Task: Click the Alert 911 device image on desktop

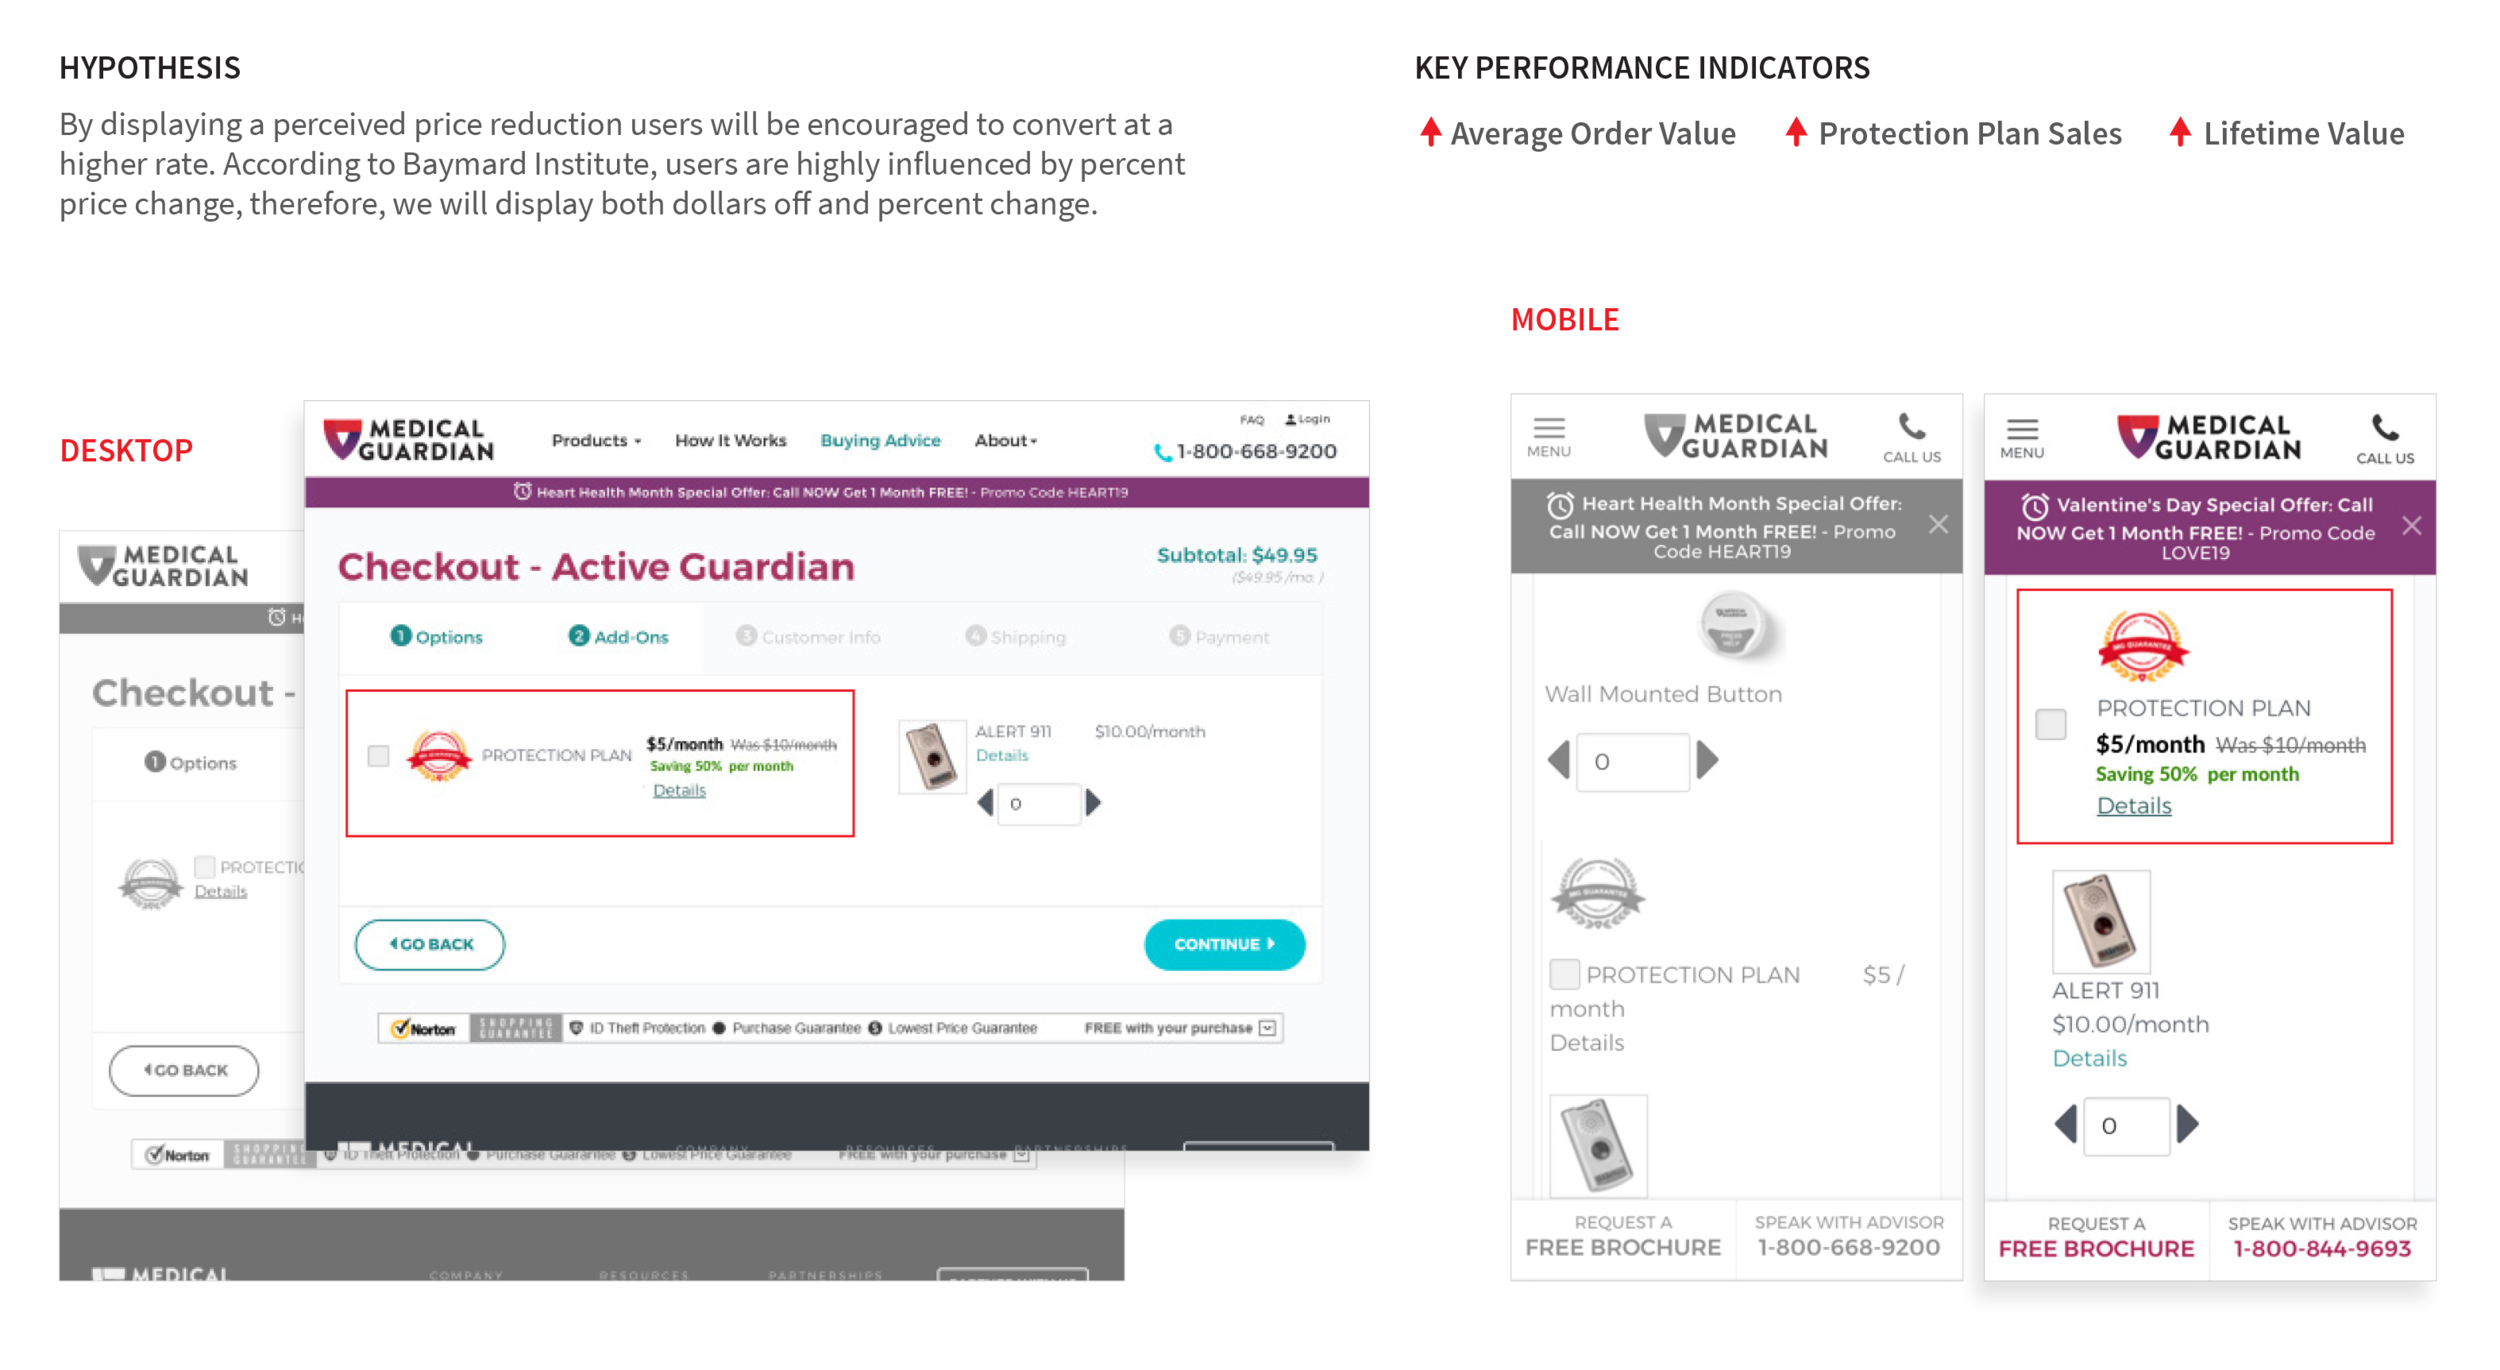Action: [x=932, y=756]
